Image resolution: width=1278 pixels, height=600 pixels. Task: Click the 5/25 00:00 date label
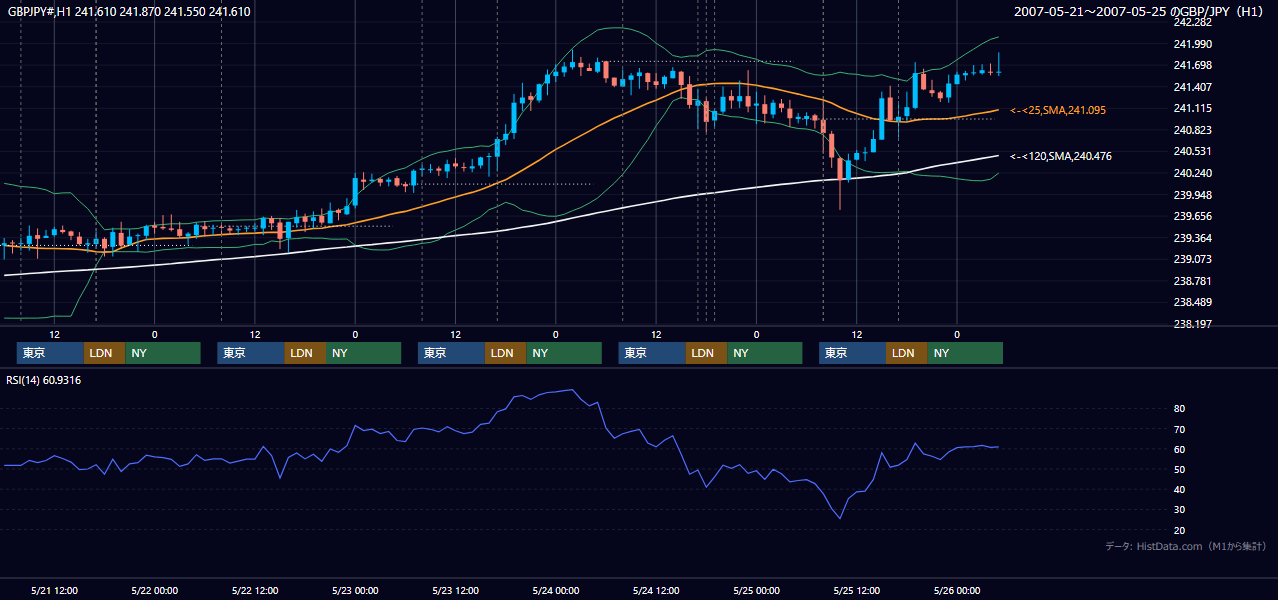(x=756, y=591)
